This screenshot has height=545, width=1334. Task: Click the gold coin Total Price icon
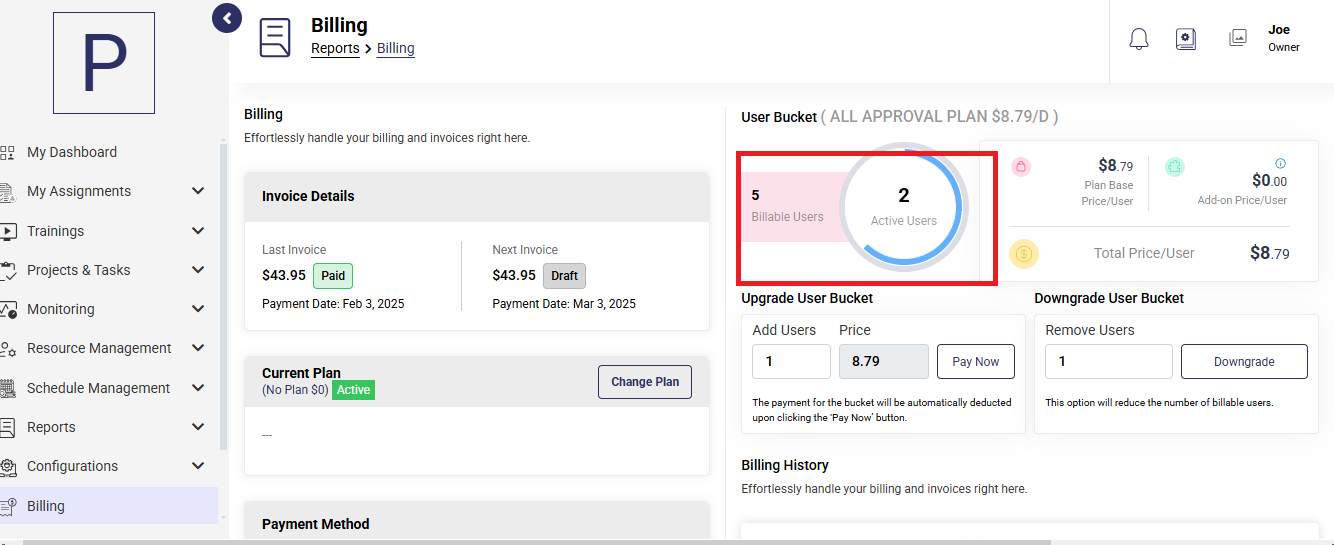pos(1024,254)
